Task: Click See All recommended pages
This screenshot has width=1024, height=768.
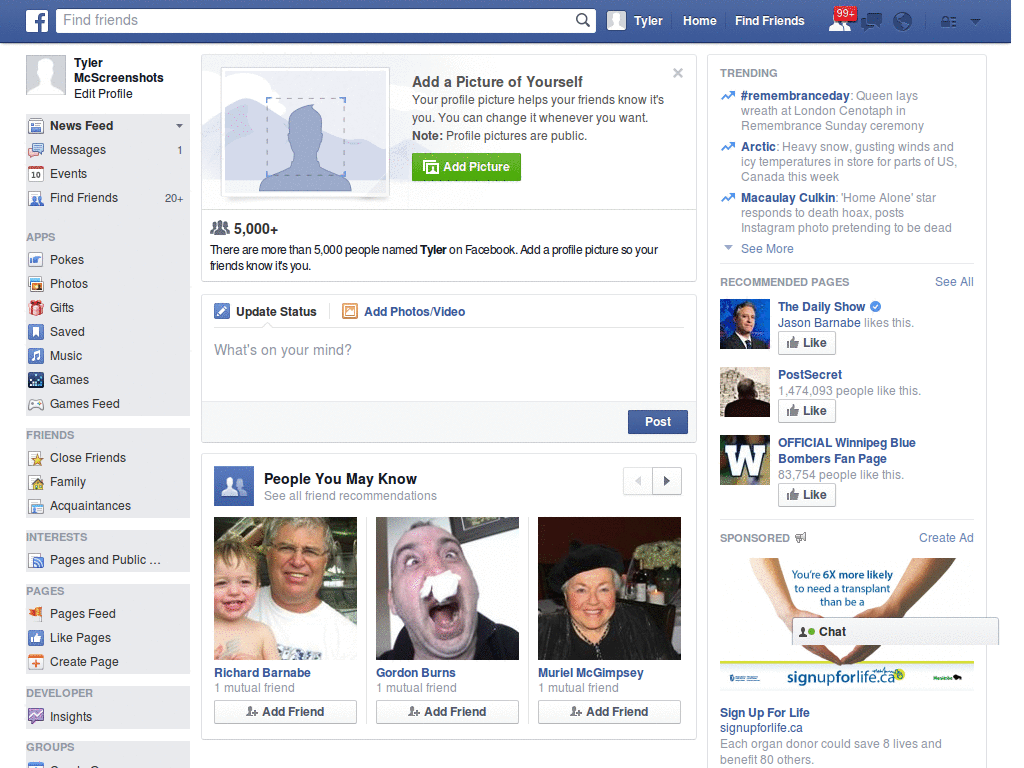Action: point(954,282)
